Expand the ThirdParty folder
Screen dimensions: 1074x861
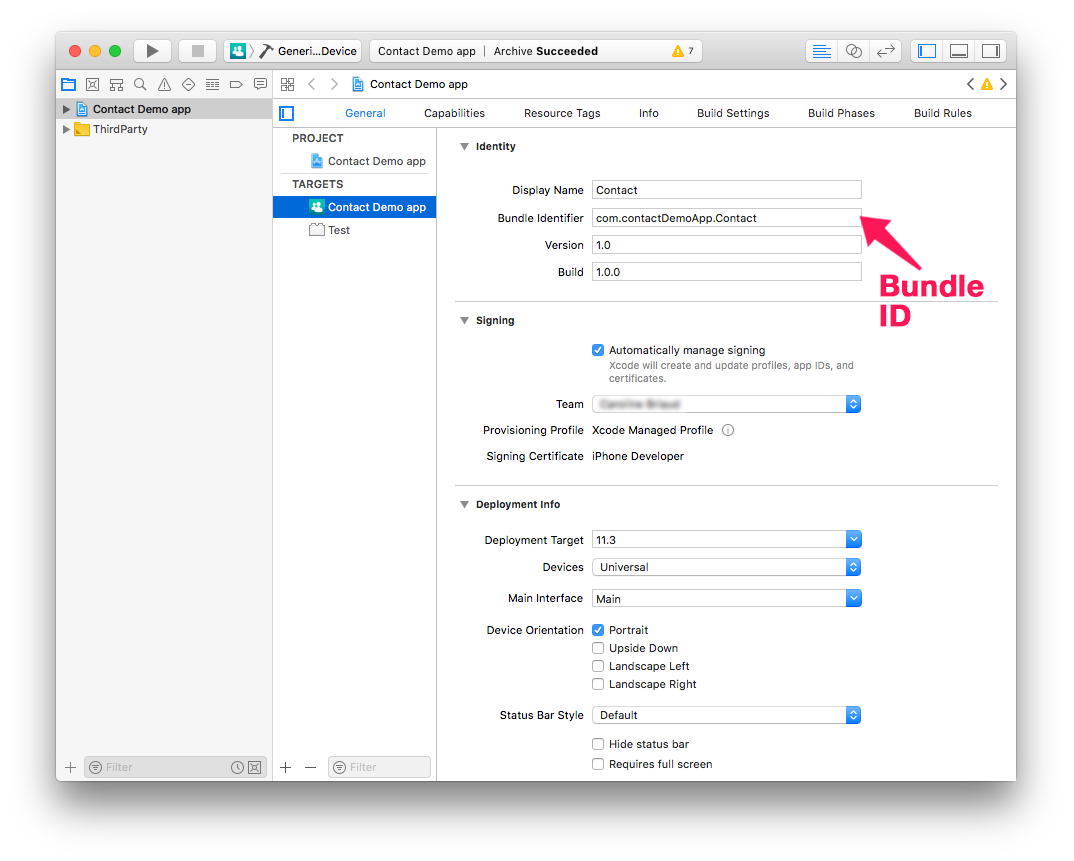[66, 129]
